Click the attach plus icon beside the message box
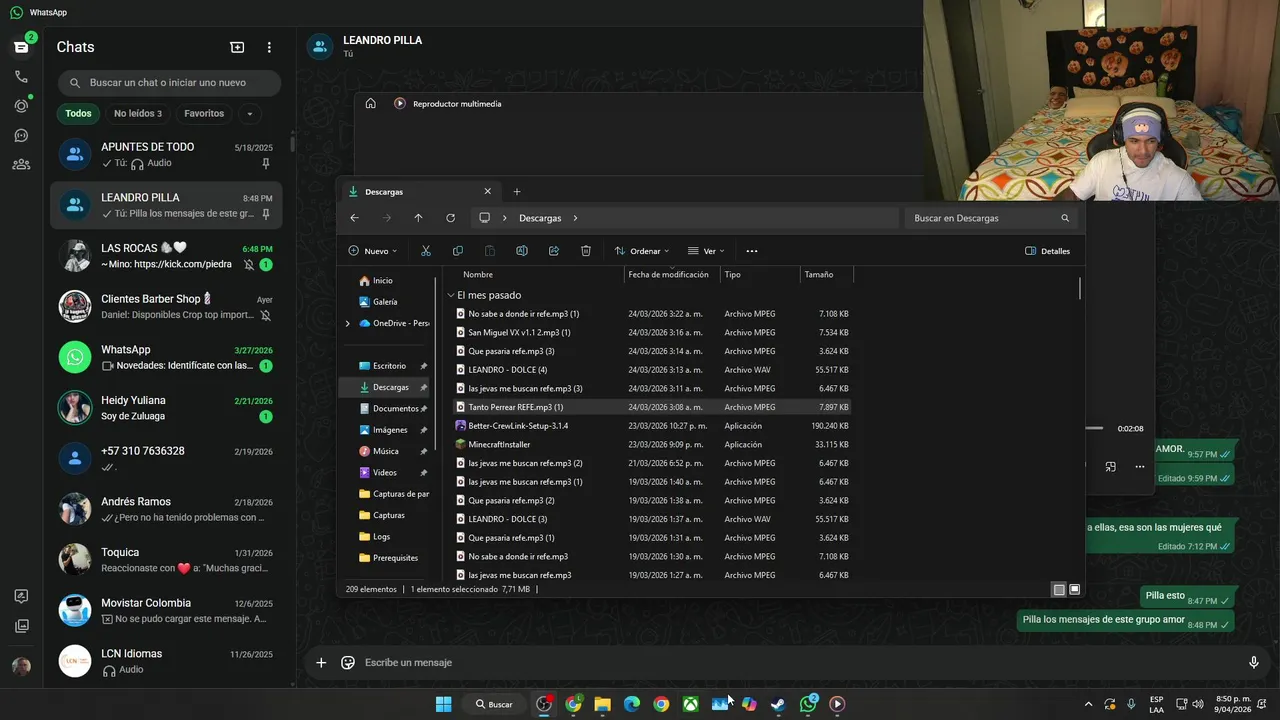The width and height of the screenshot is (1280, 720). tap(321, 662)
